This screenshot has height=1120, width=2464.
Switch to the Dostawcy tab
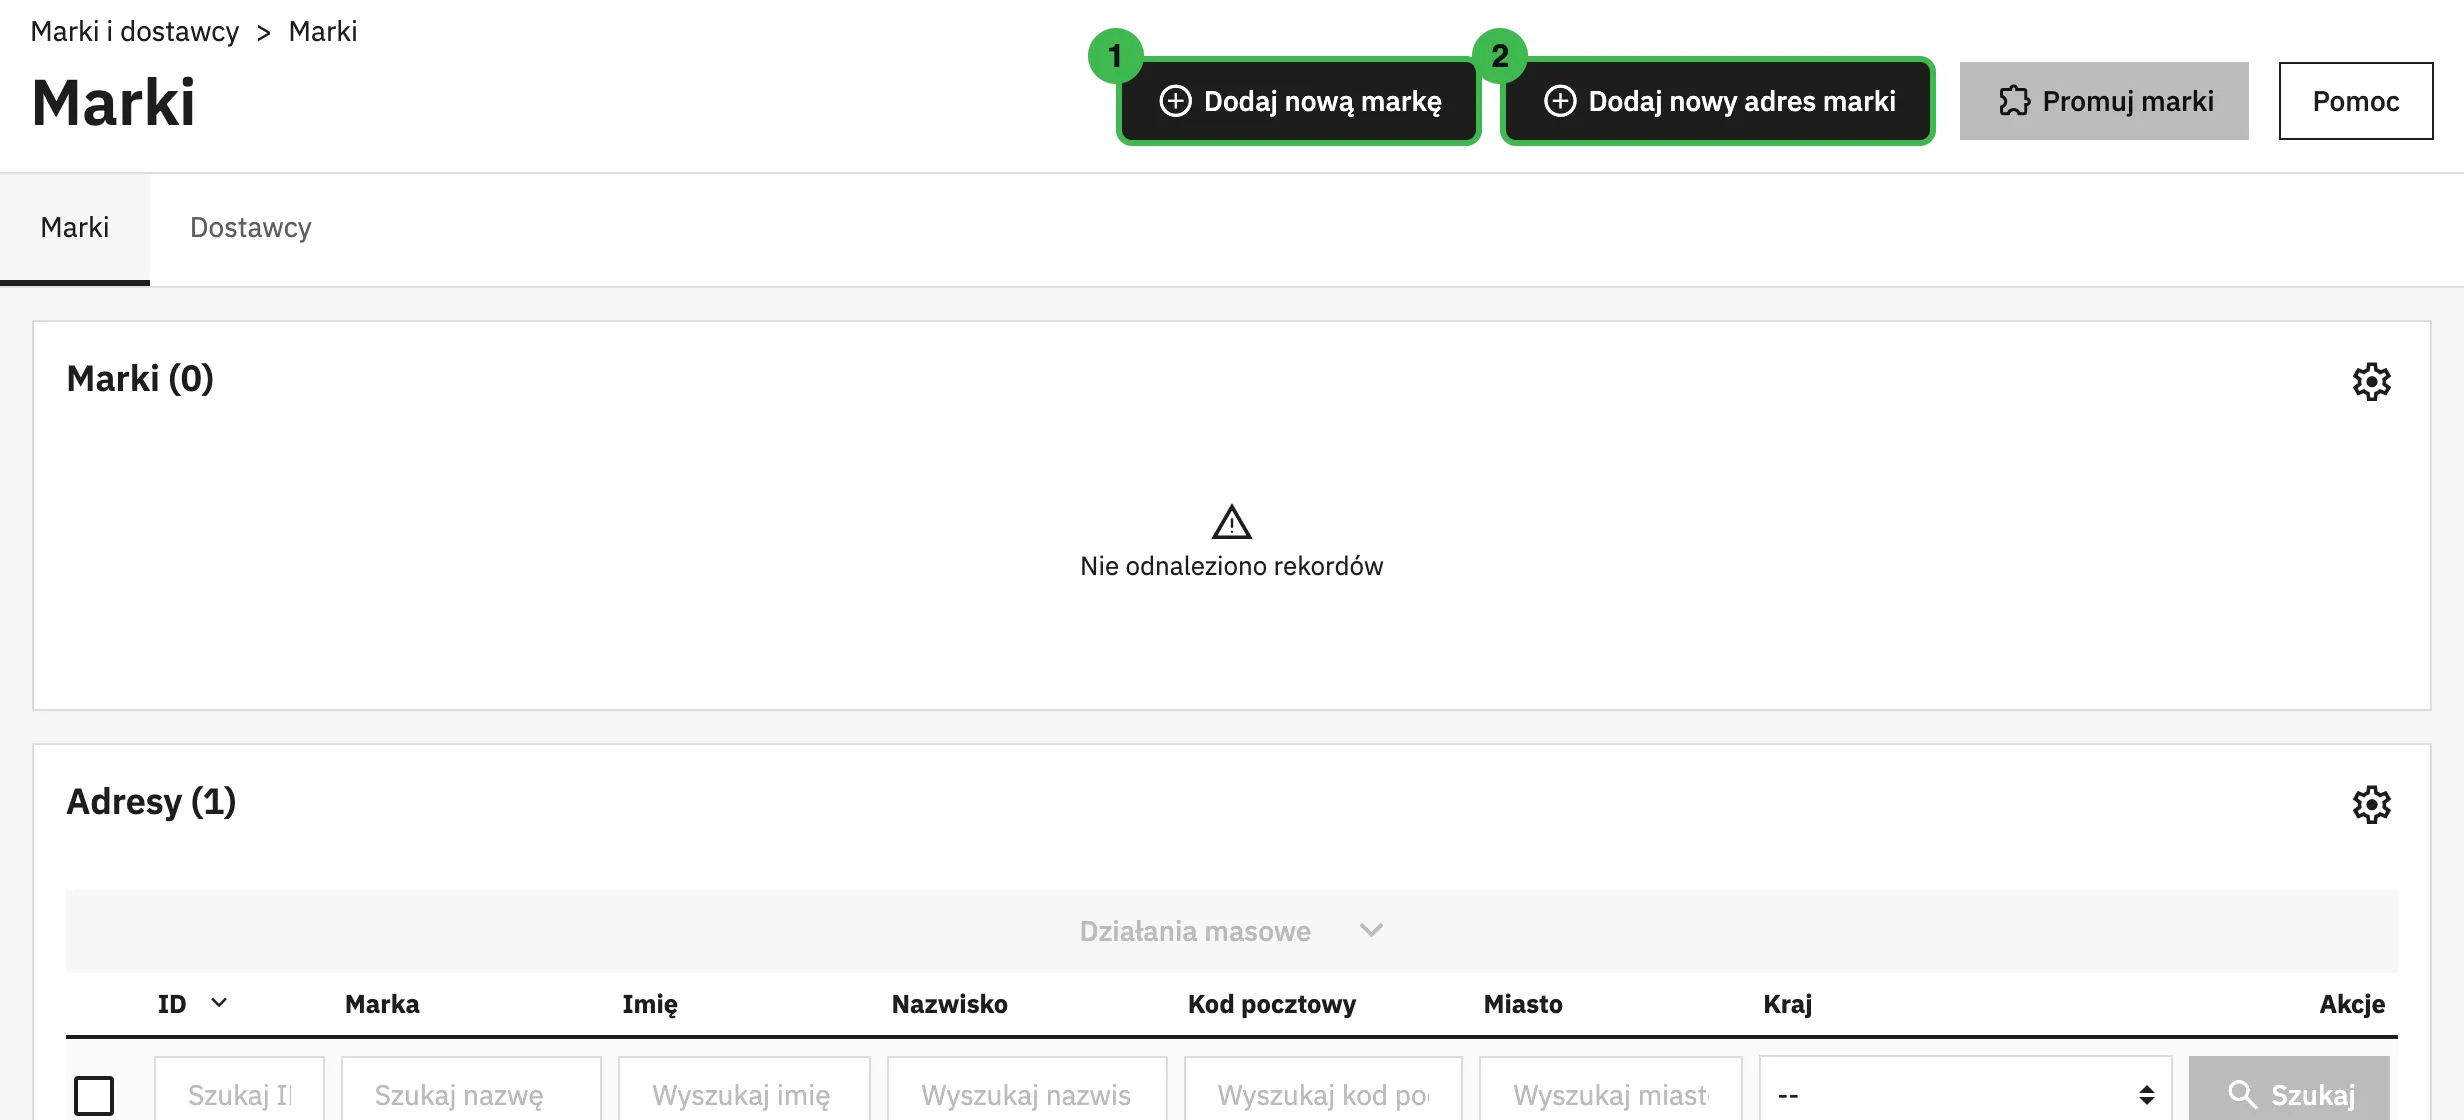point(251,228)
